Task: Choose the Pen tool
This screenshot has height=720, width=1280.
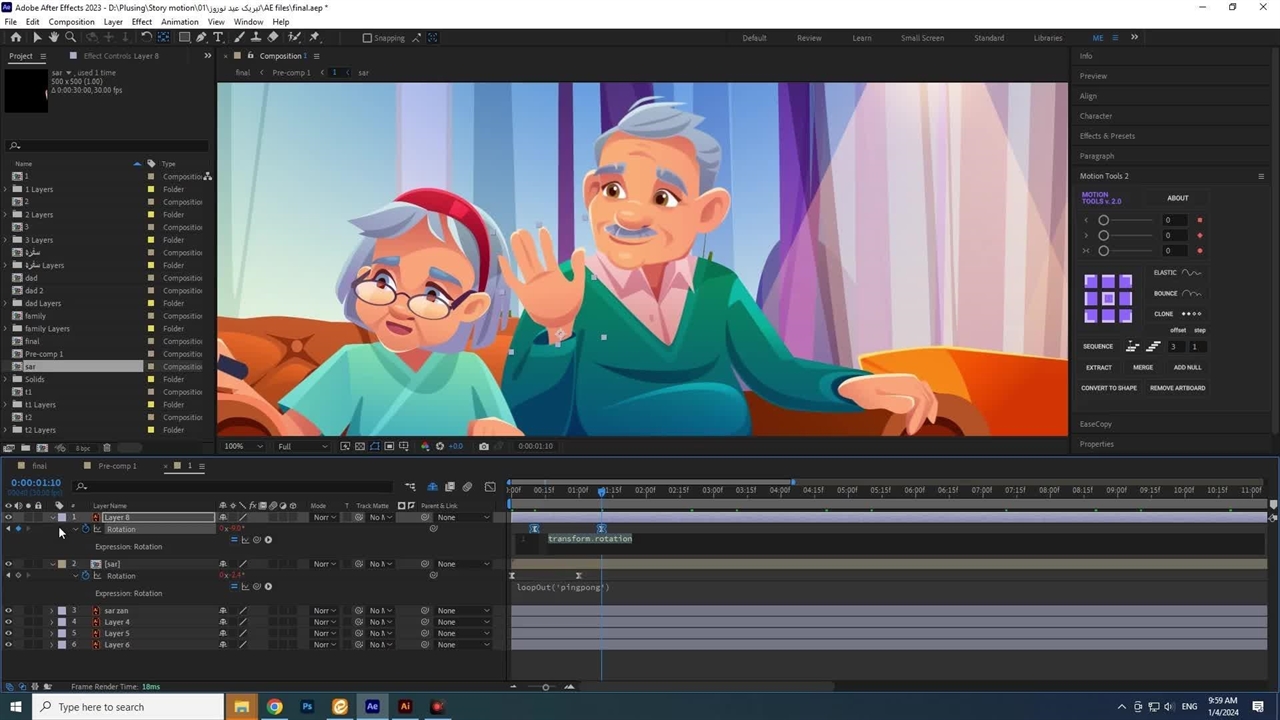Action: [x=201, y=37]
